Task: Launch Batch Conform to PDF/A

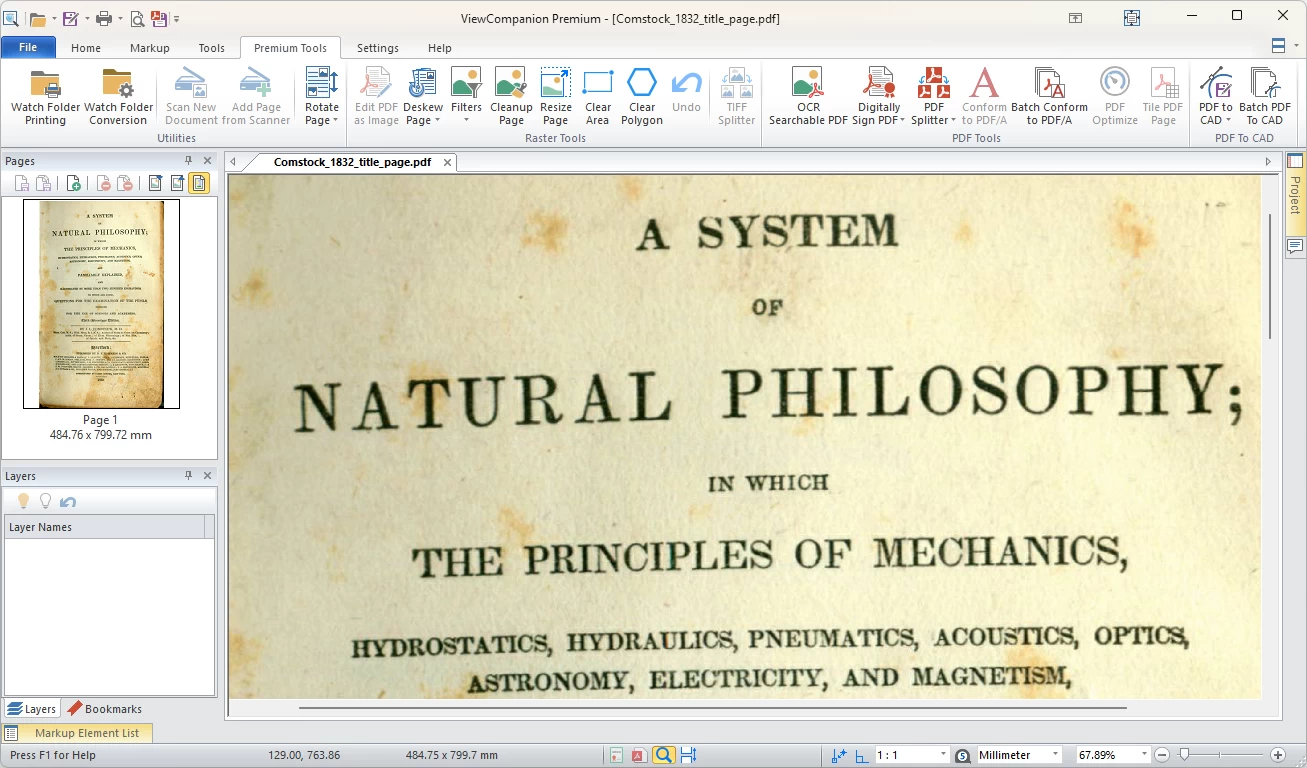Action: (1049, 97)
